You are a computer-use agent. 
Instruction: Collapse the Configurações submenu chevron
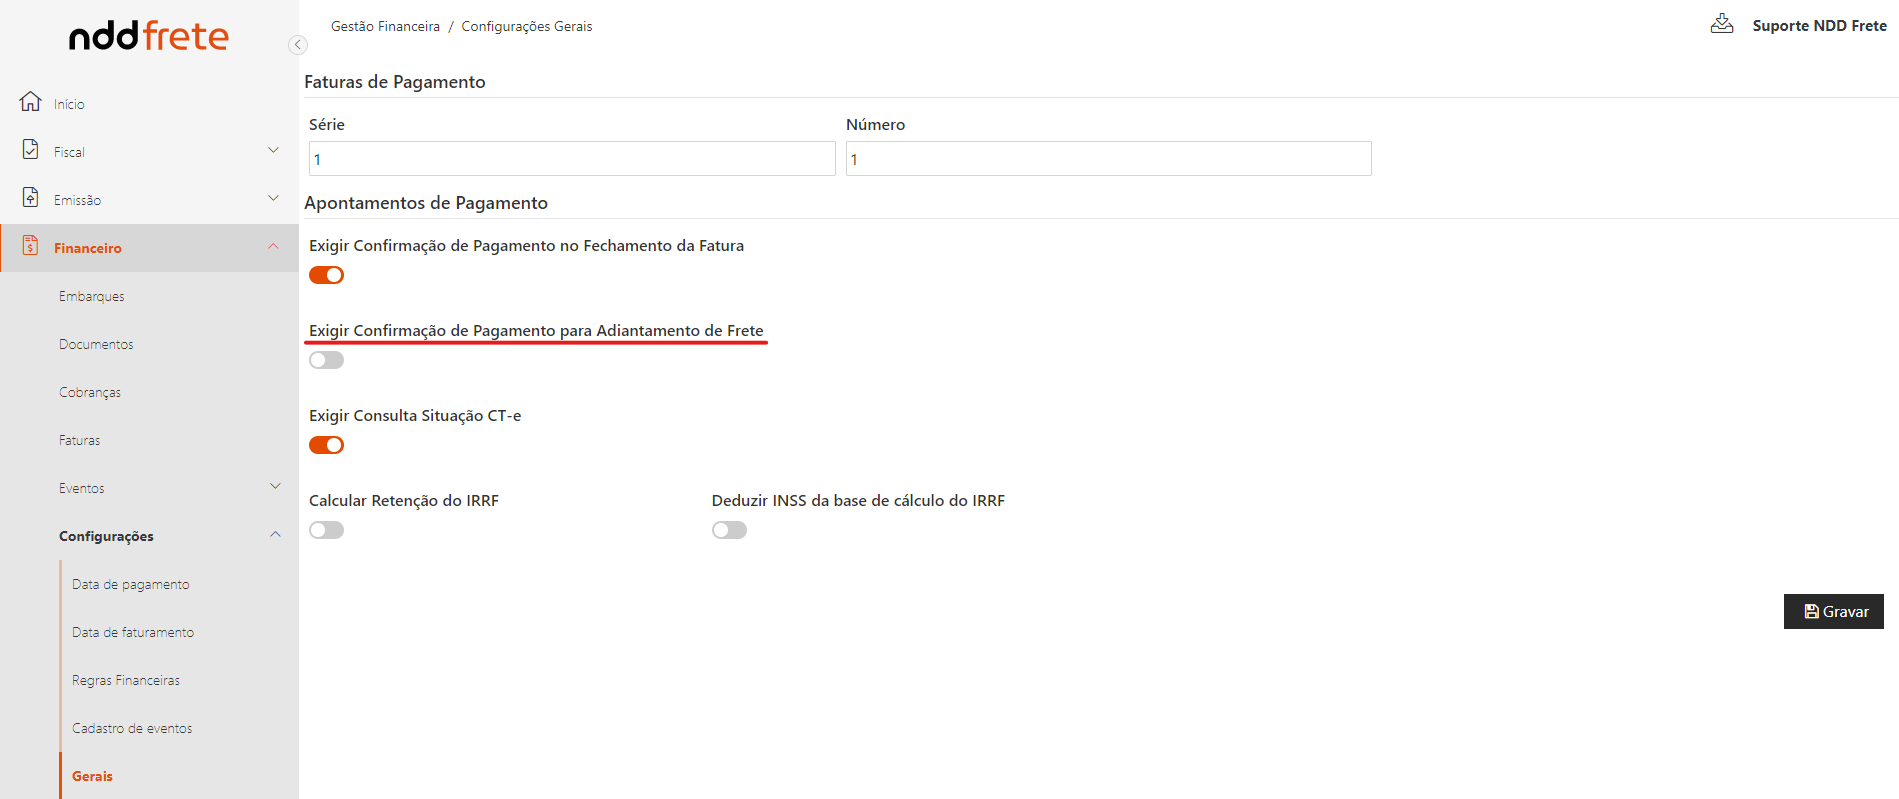coord(275,534)
